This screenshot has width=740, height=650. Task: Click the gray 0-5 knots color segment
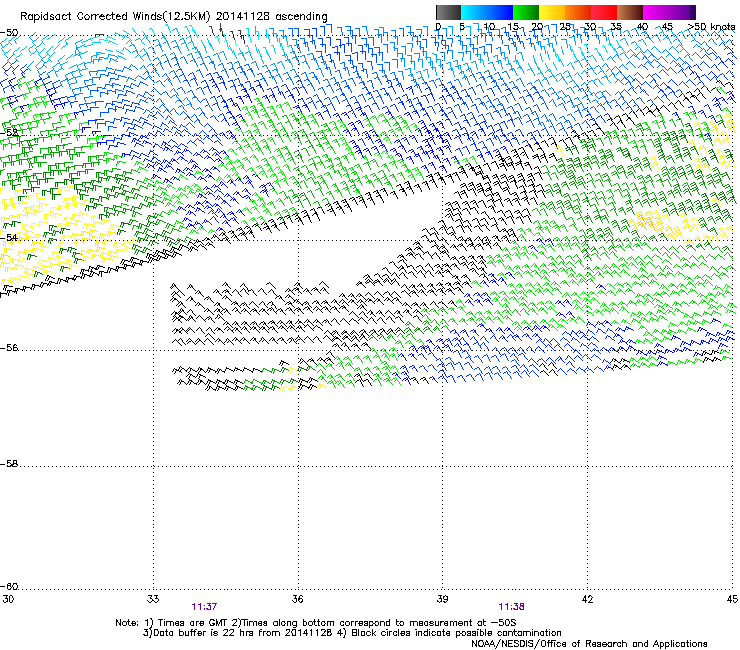448,12
